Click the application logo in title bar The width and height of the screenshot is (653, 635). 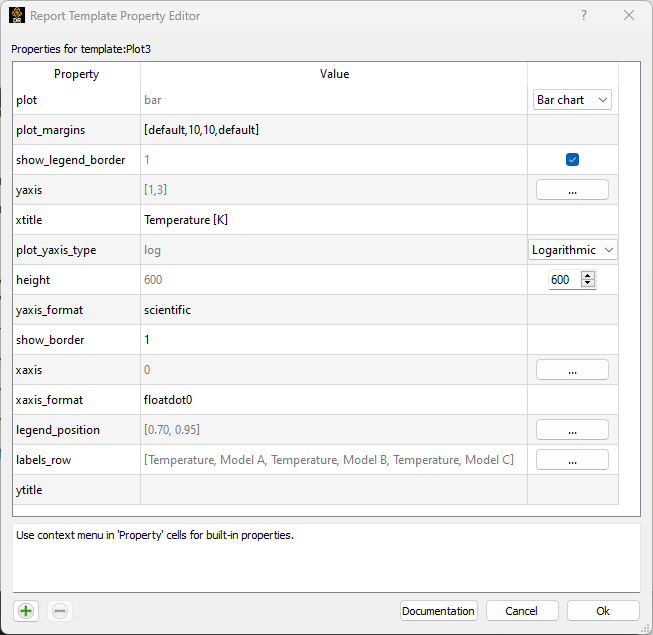(17, 15)
